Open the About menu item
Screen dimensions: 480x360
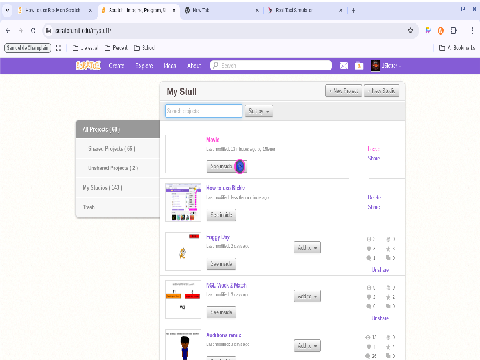click(194, 66)
